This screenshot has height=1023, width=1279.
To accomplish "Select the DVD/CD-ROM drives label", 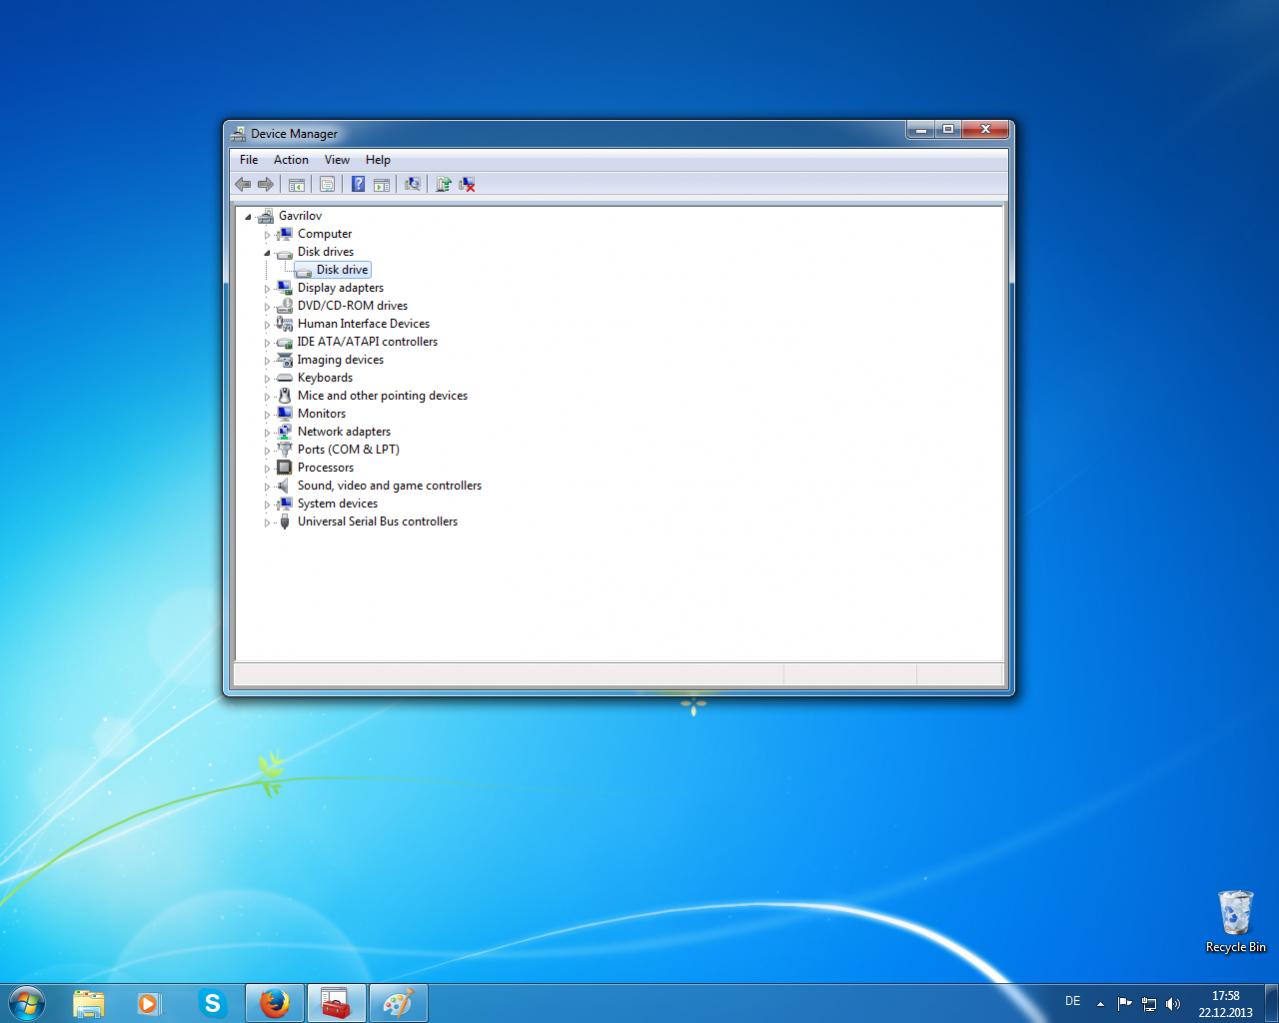I will (352, 306).
